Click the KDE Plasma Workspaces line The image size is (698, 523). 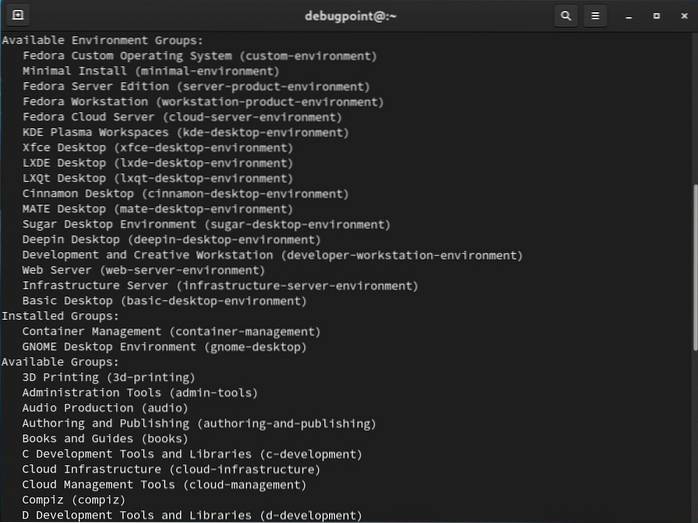[x=185, y=132]
